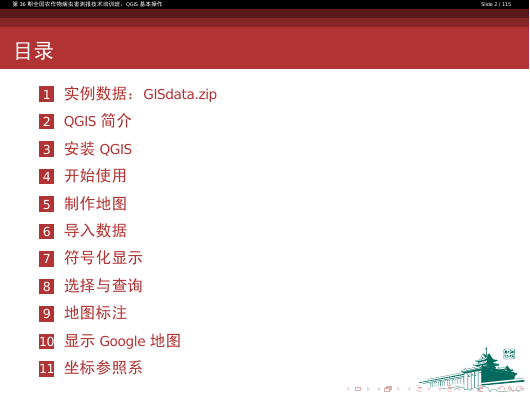The height and width of the screenshot is (397, 530).
Task: Open 显示 Google 地图 section
Action: coord(122,341)
